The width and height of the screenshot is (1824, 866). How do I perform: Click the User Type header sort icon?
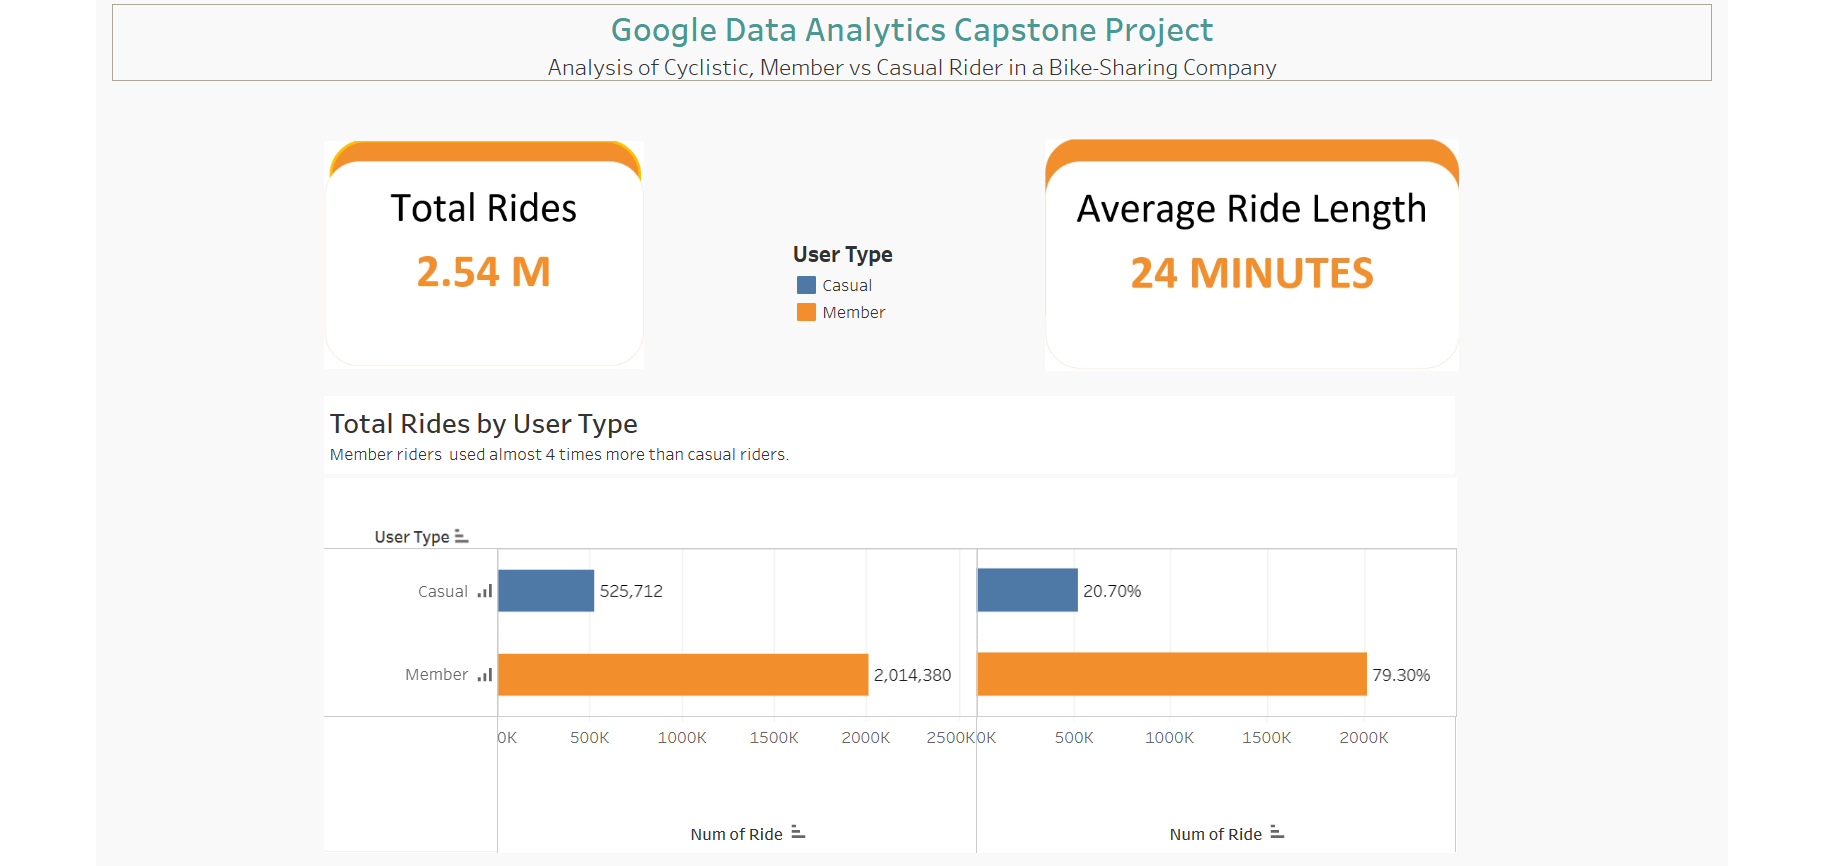(x=461, y=537)
